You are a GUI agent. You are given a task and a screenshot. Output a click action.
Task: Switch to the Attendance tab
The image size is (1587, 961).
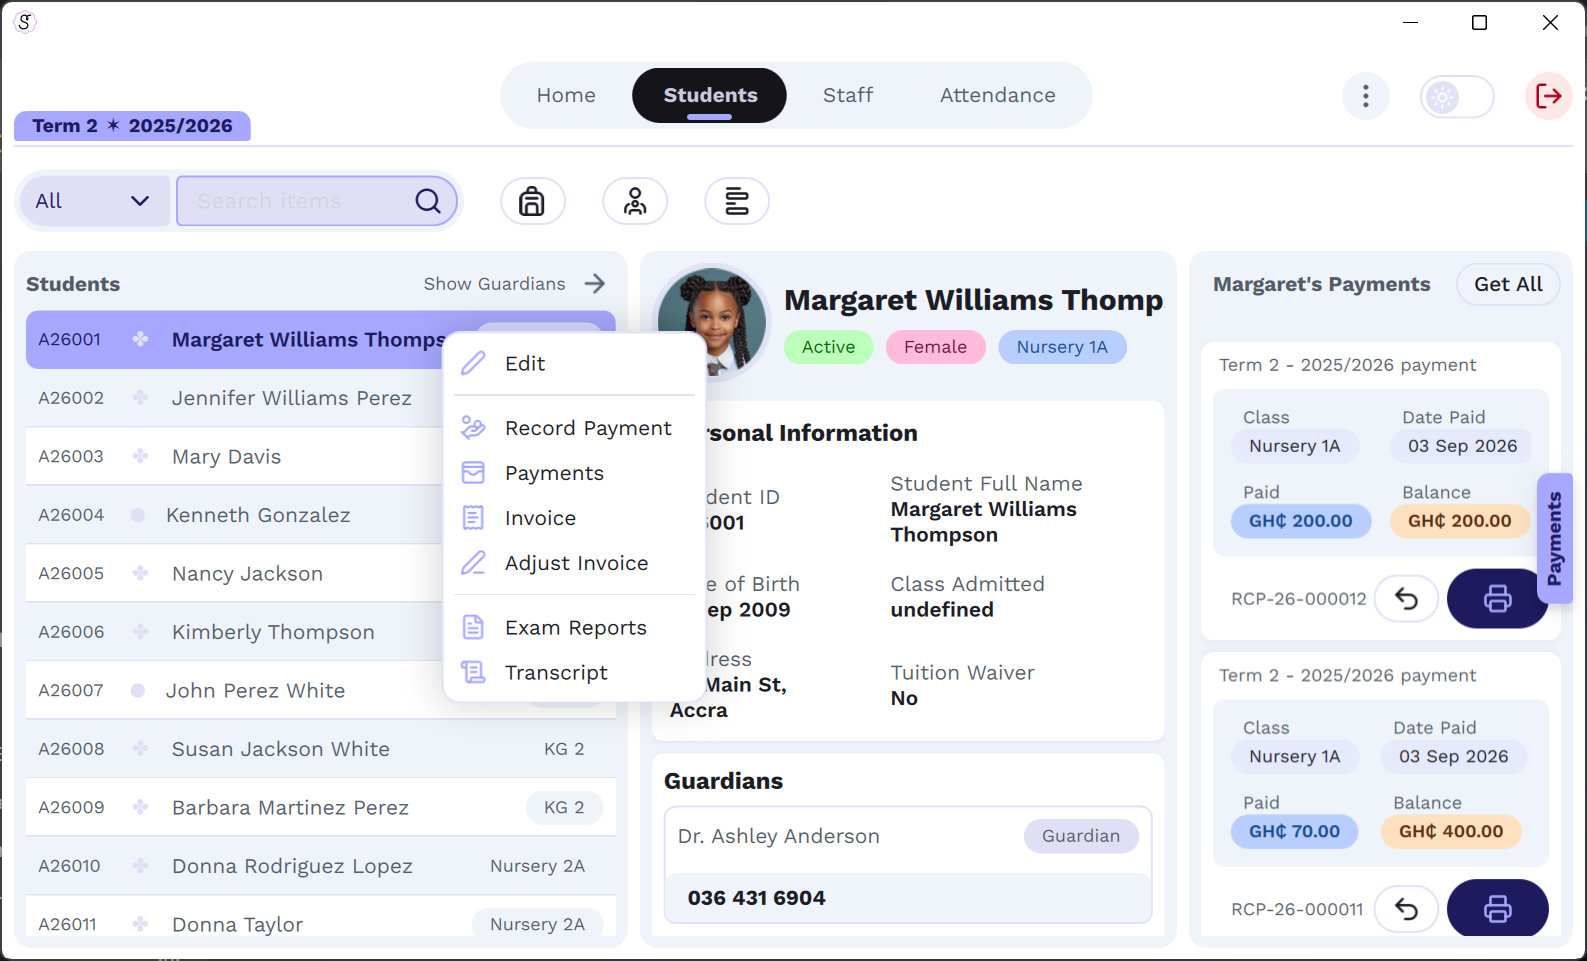(997, 95)
